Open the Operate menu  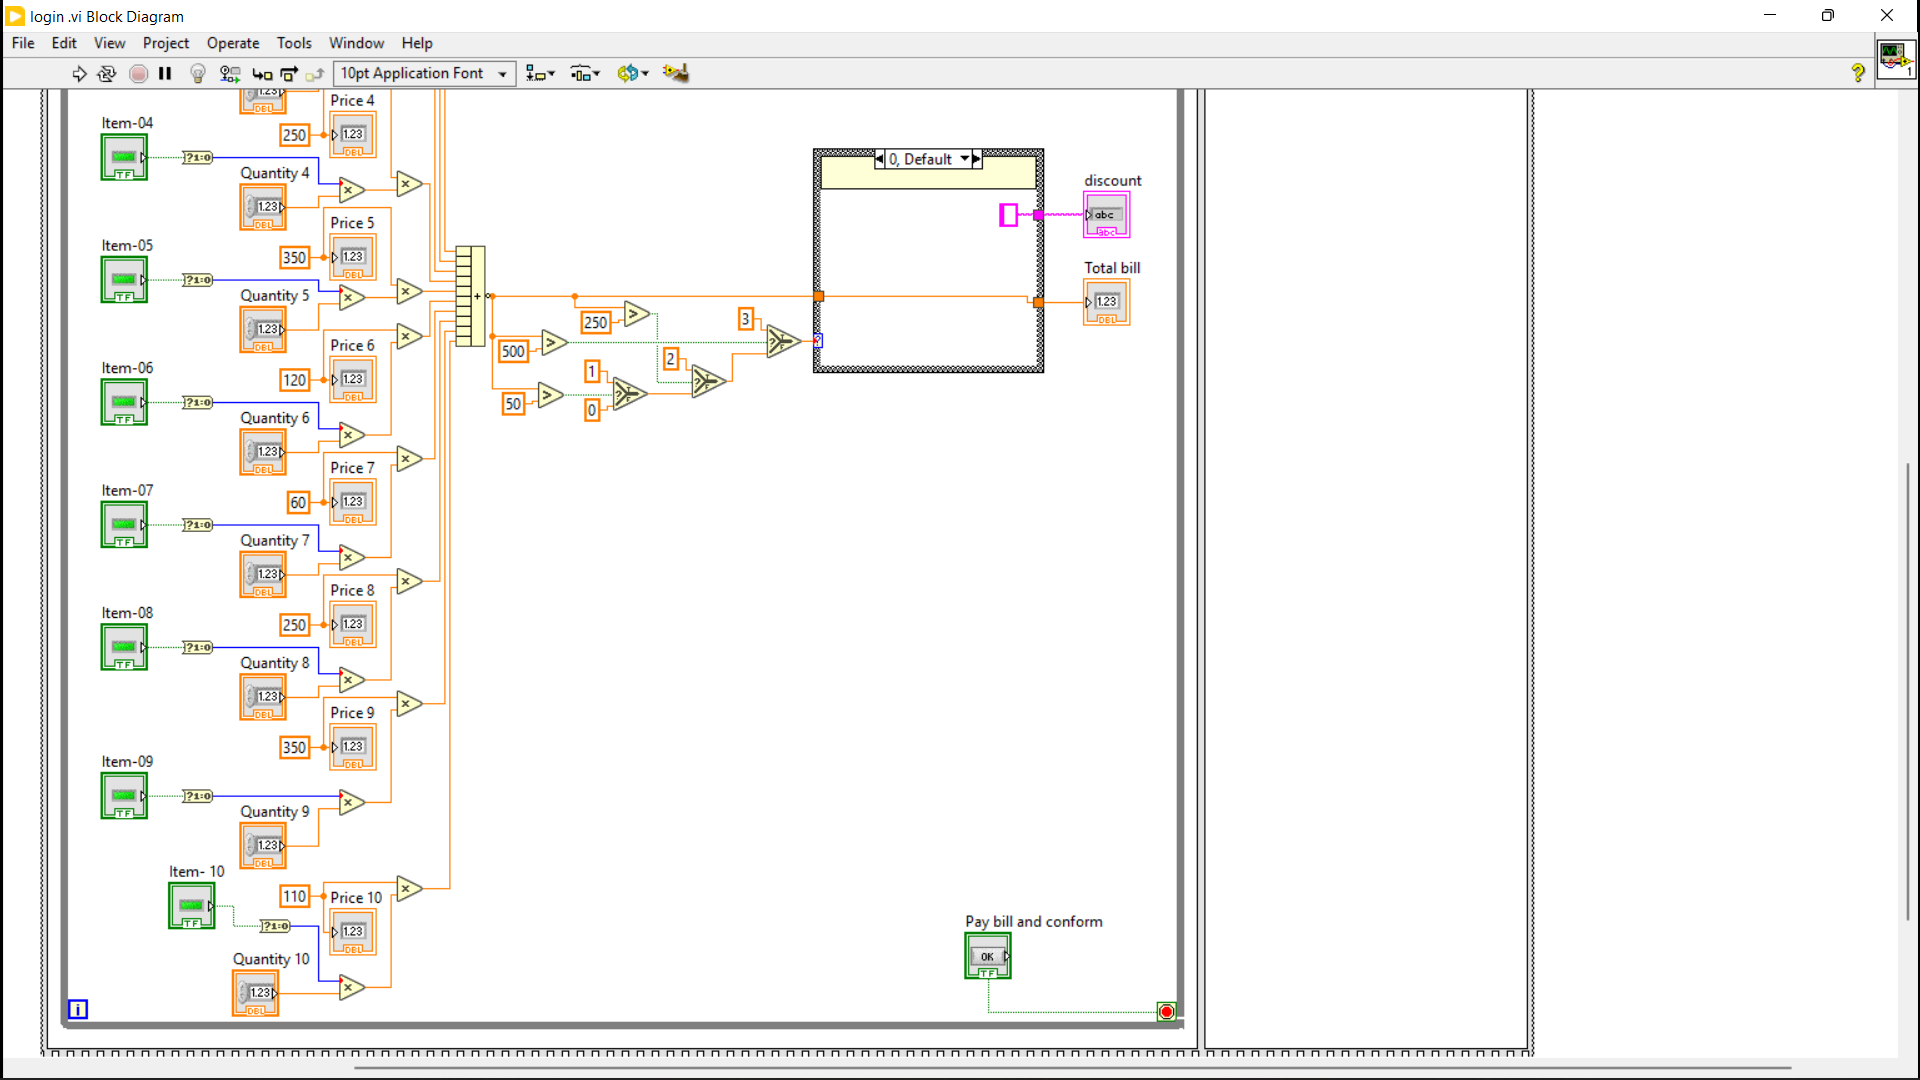(x=233, y=43)
